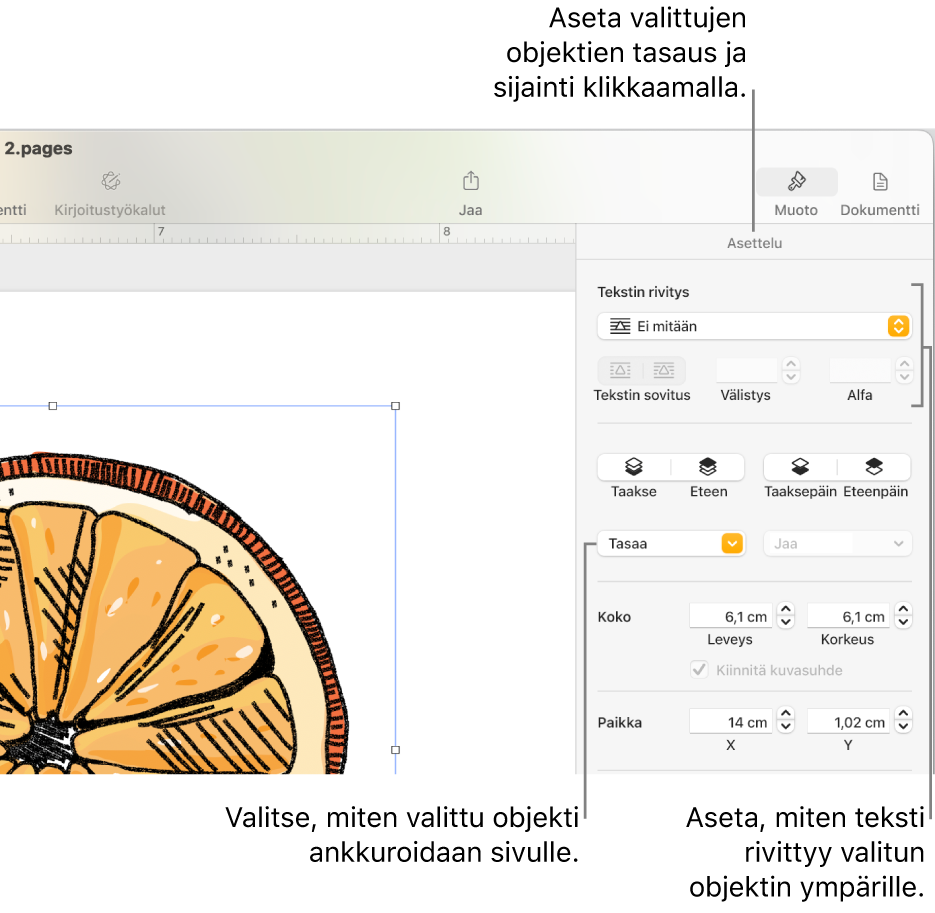Screen dimensions: 935x913
Task: Click the Välistys spacing field
Action: 747,370
